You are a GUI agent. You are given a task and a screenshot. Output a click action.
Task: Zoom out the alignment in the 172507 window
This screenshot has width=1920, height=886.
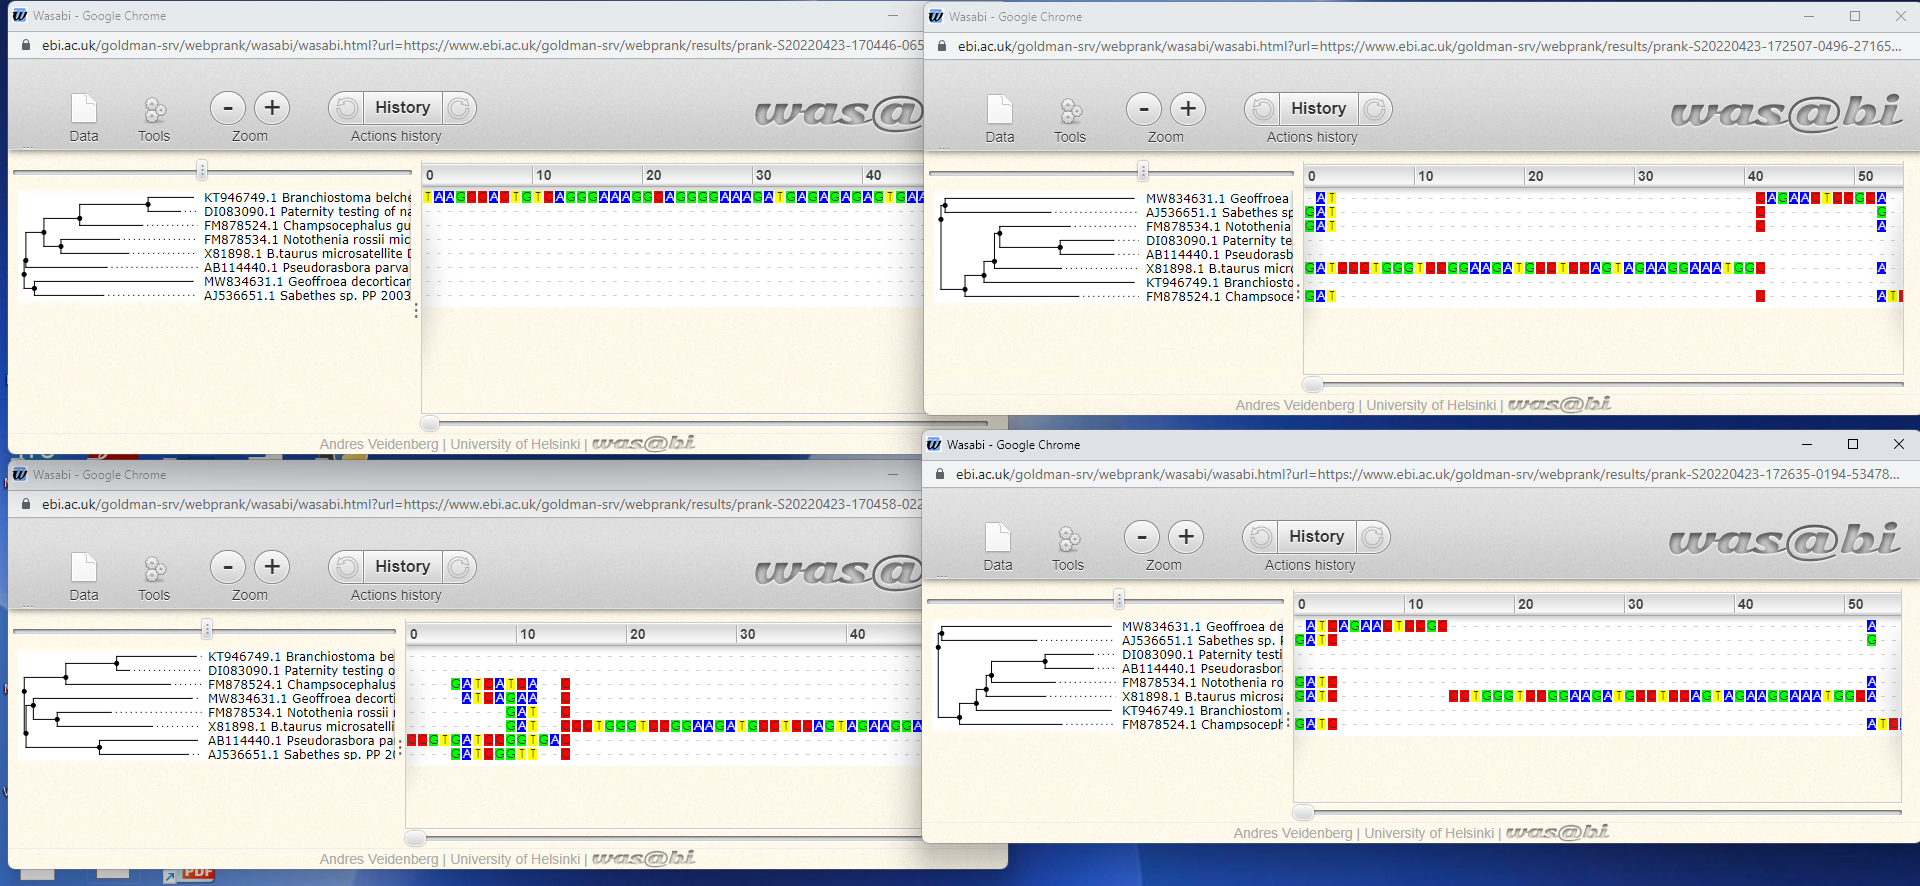(1144, 109)
